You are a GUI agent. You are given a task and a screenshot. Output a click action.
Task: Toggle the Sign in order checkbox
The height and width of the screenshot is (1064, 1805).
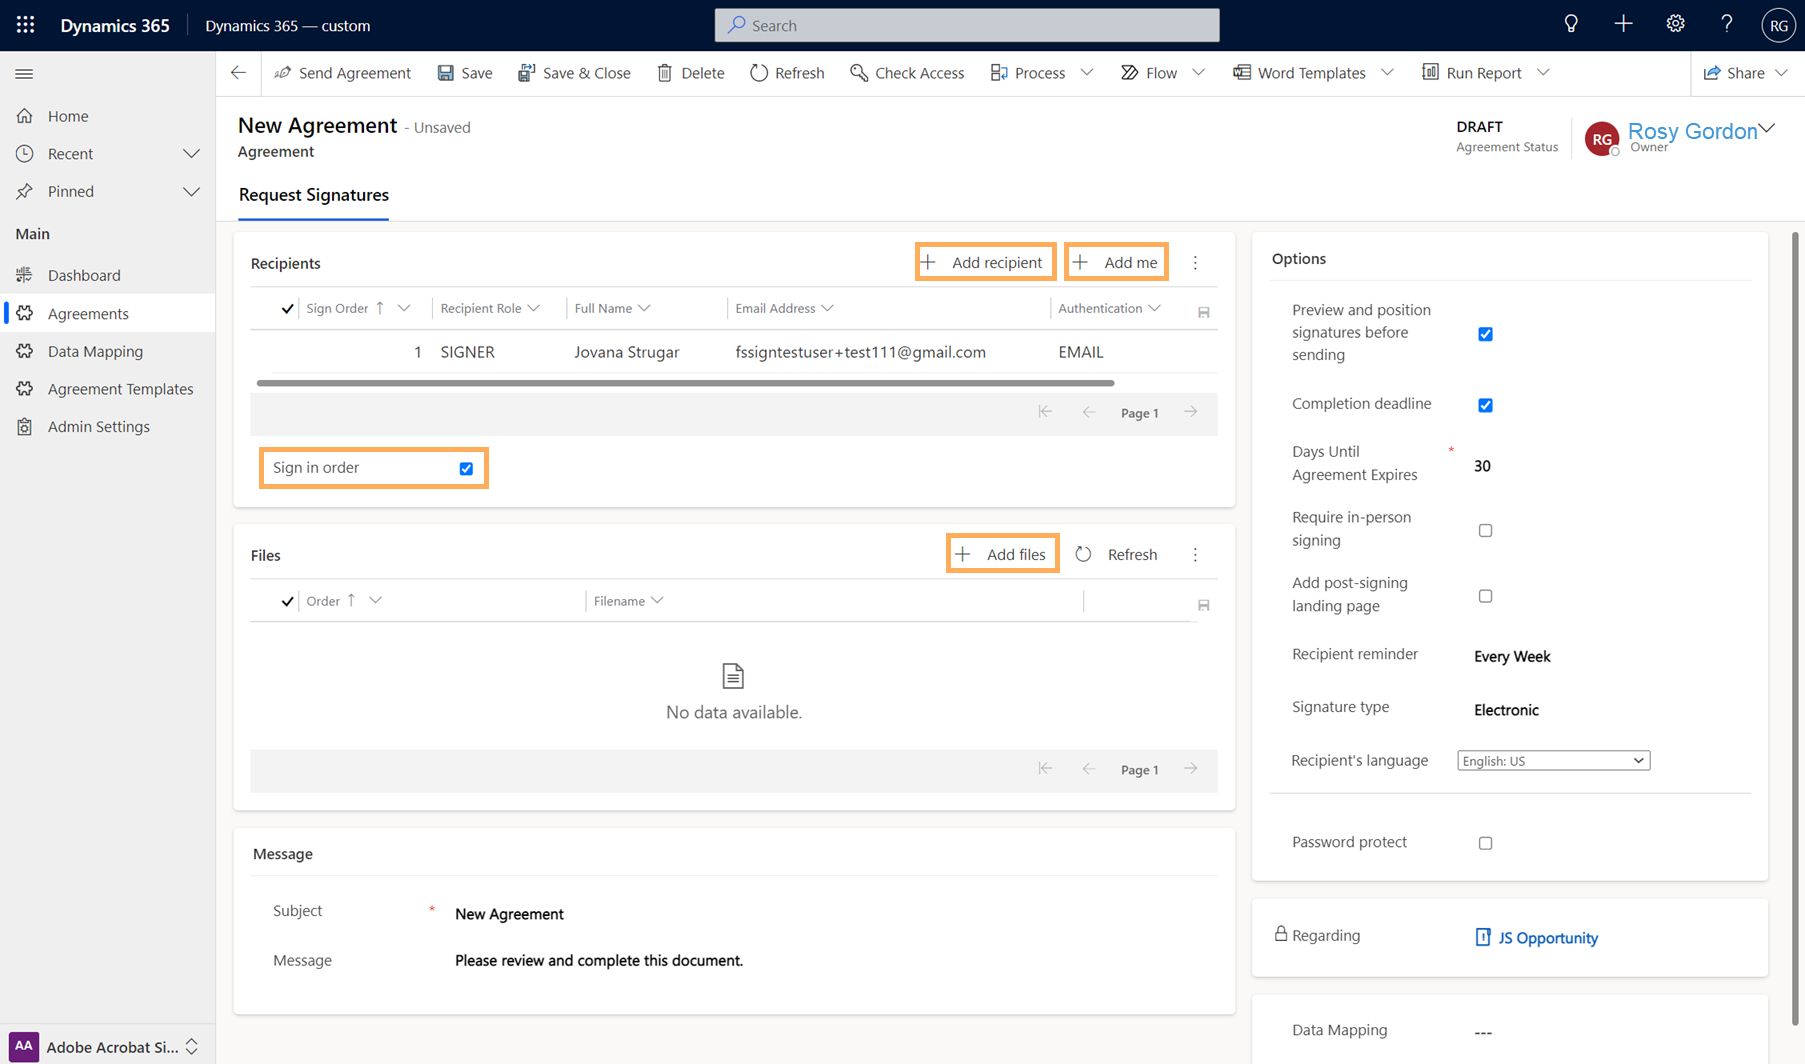[466, 468]
